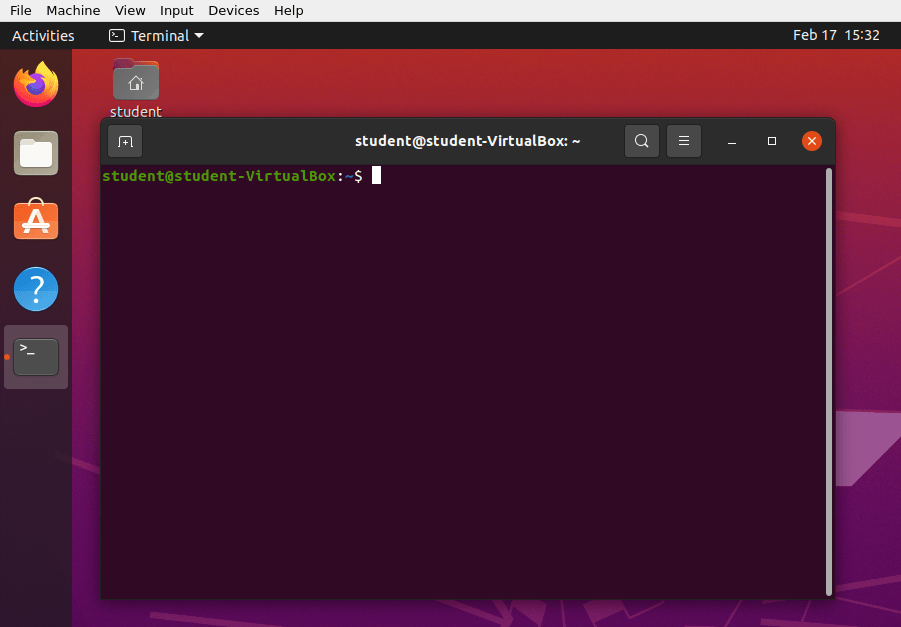Launch Ubuntu Software from the dock
Screen dimensions: 901x627
[35, 220]
